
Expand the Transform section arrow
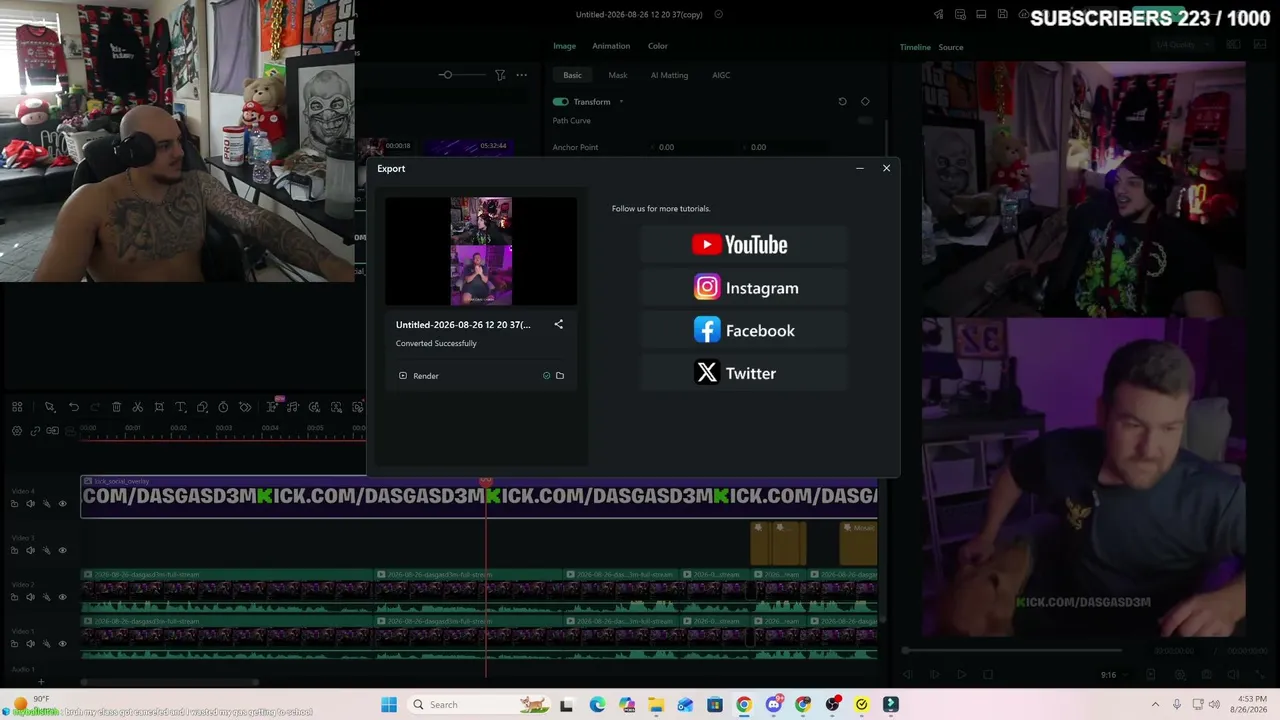pyautogui.click(x=621, y=102)
